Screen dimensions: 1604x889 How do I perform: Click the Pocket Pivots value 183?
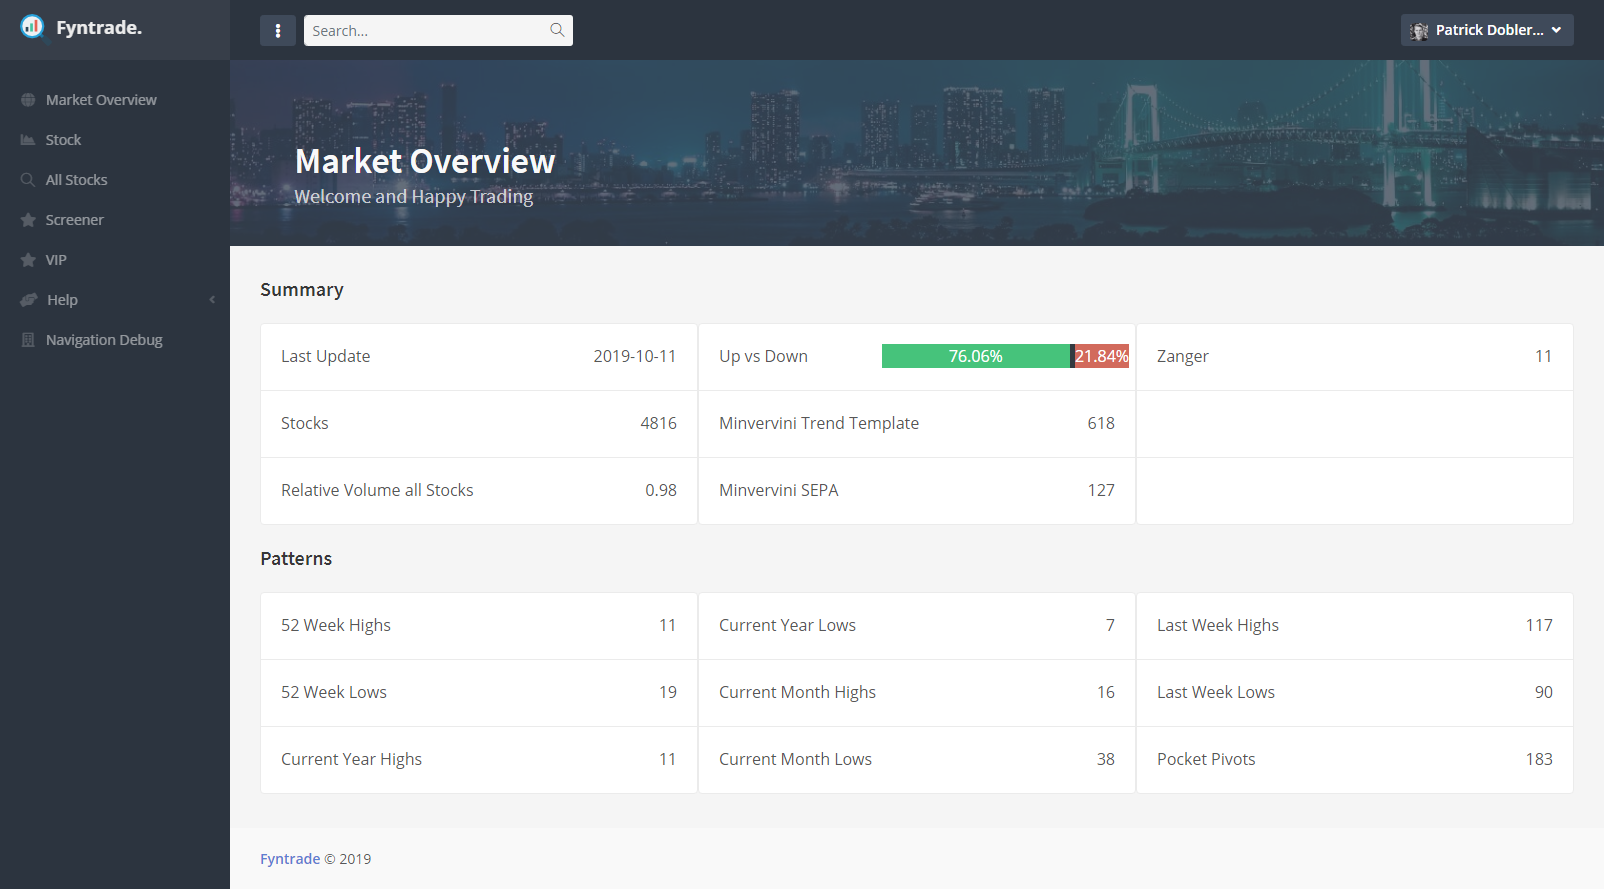[1539, 759]
